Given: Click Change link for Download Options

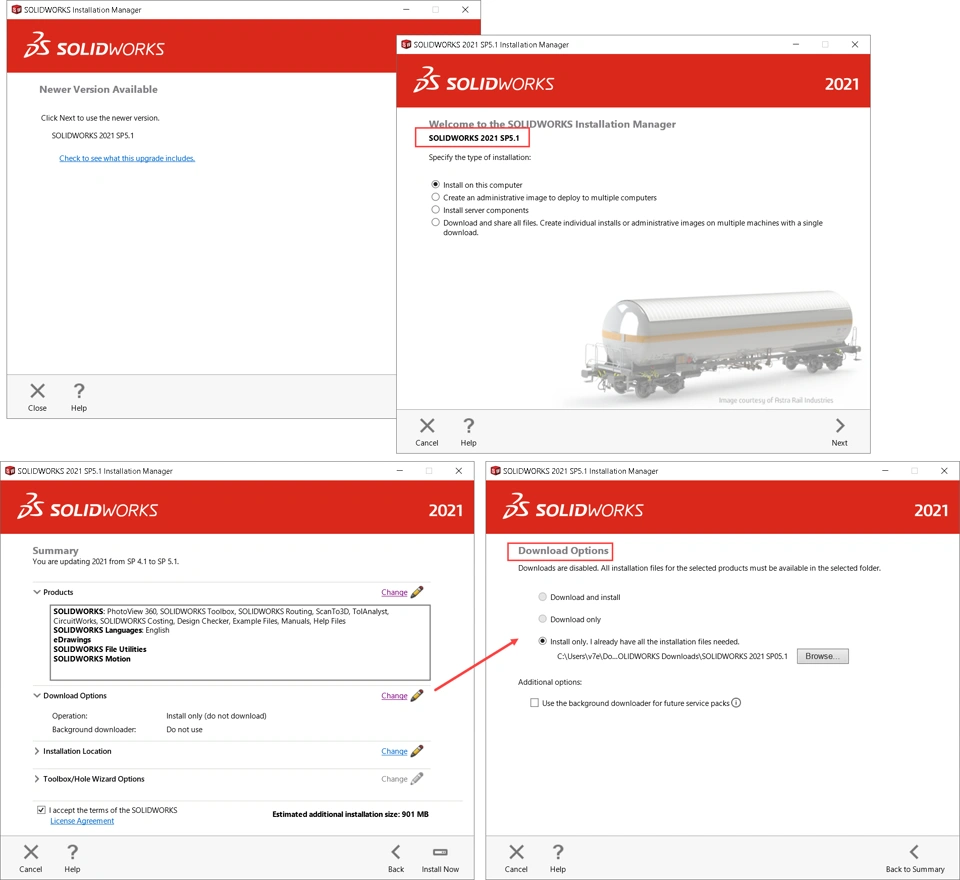Looking at the screenshot, I should [x=394, y=696].
